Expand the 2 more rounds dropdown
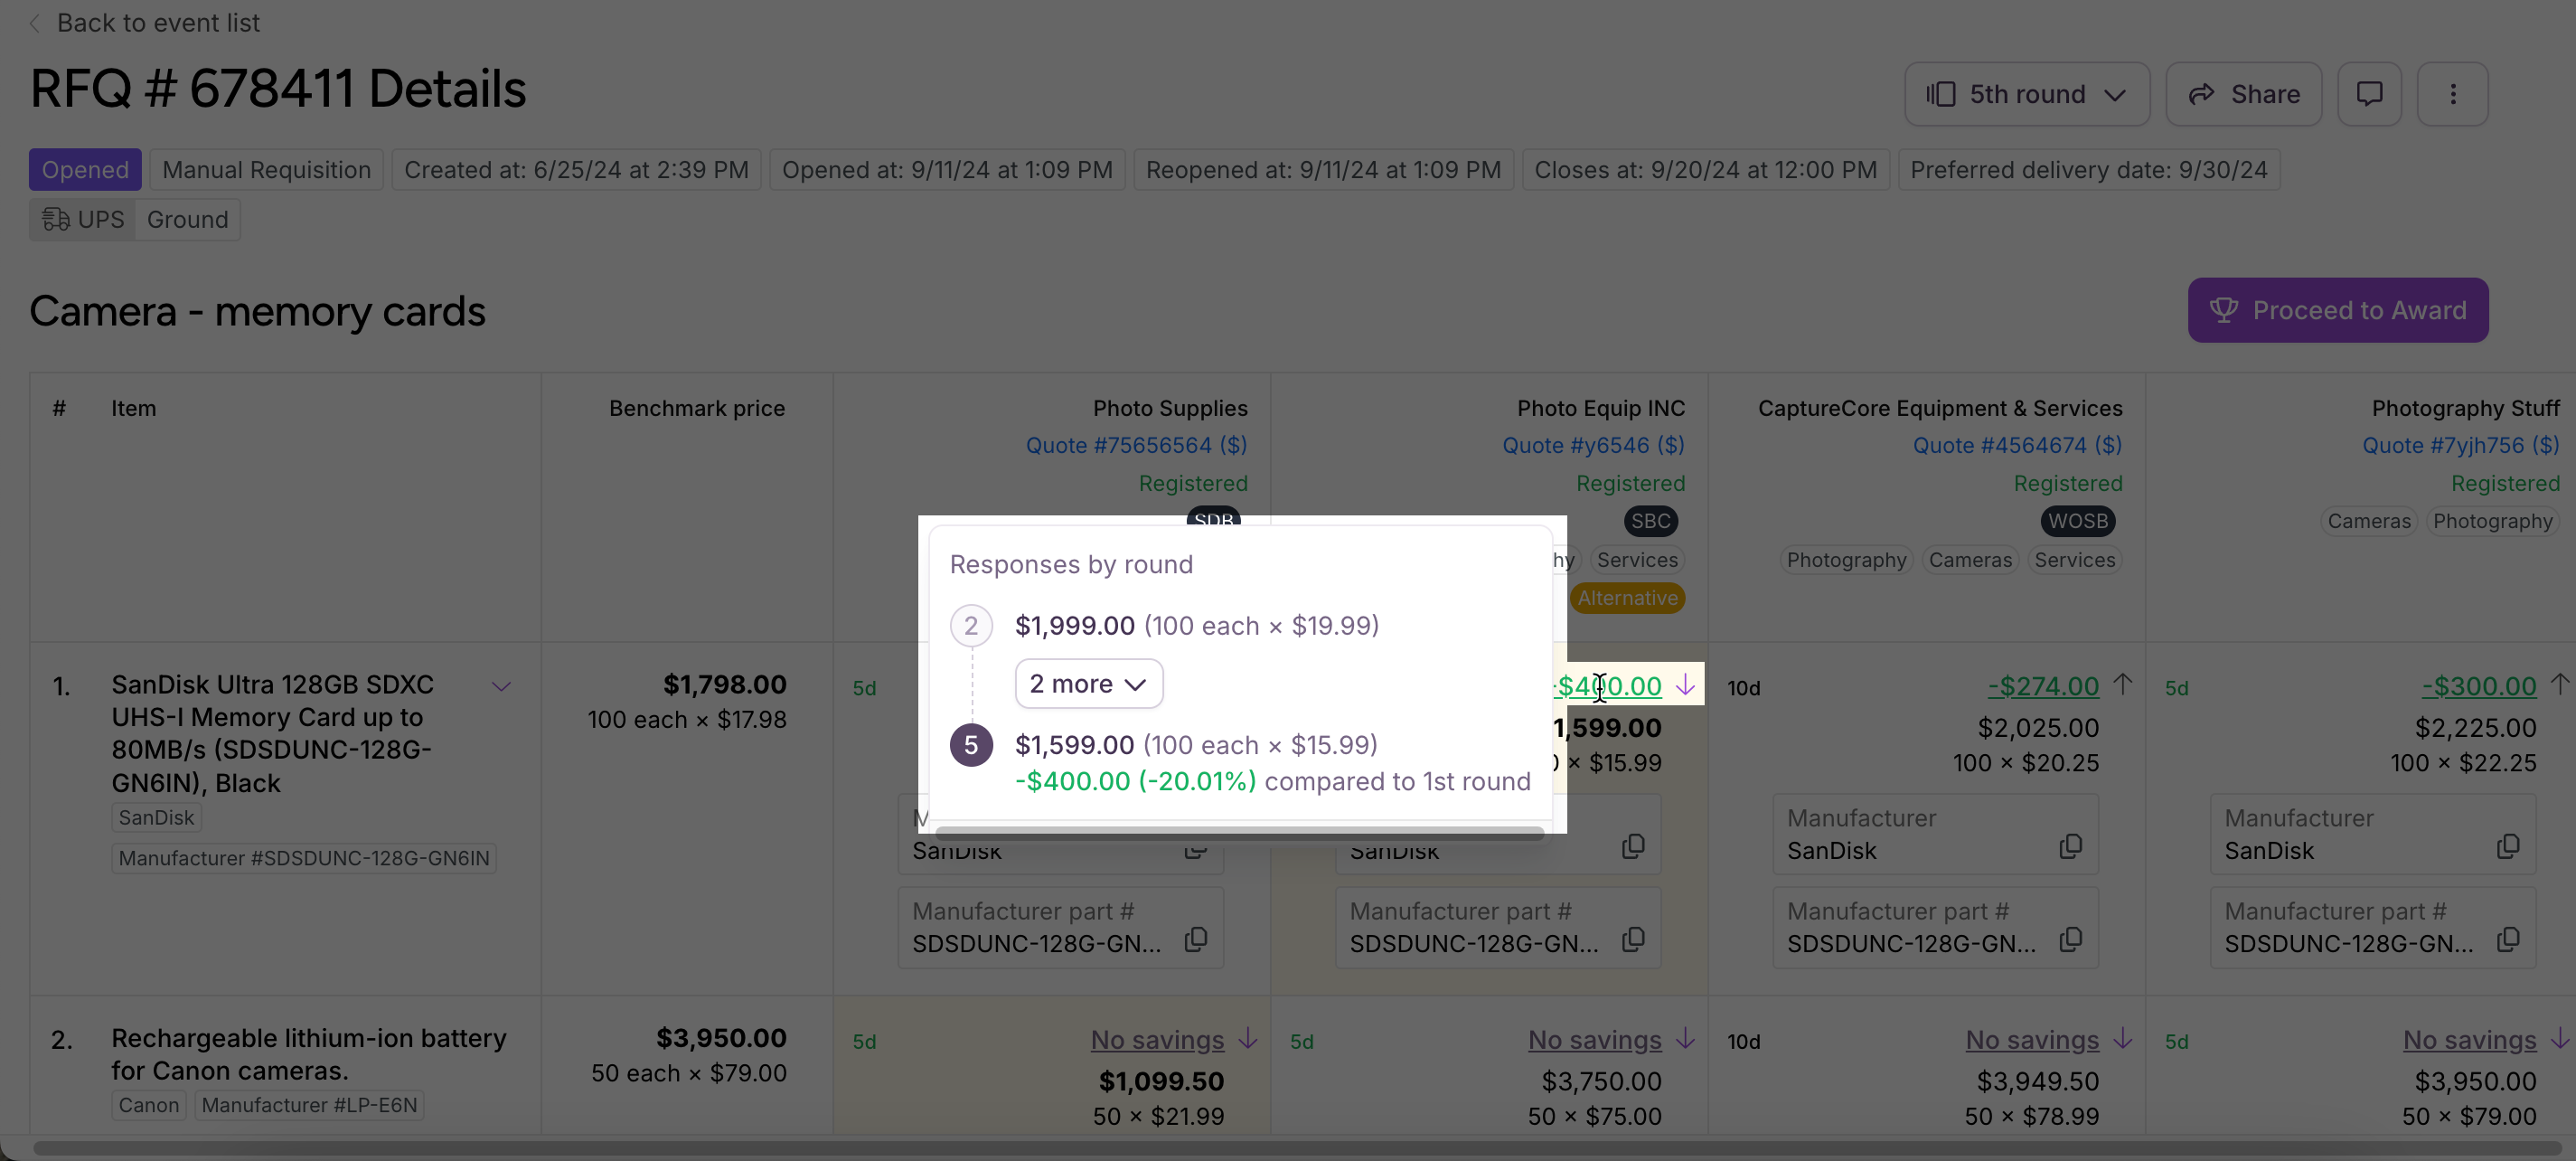Image resolution: width=2576 pixels, height=1161 pixels. tap(1088, 684)
